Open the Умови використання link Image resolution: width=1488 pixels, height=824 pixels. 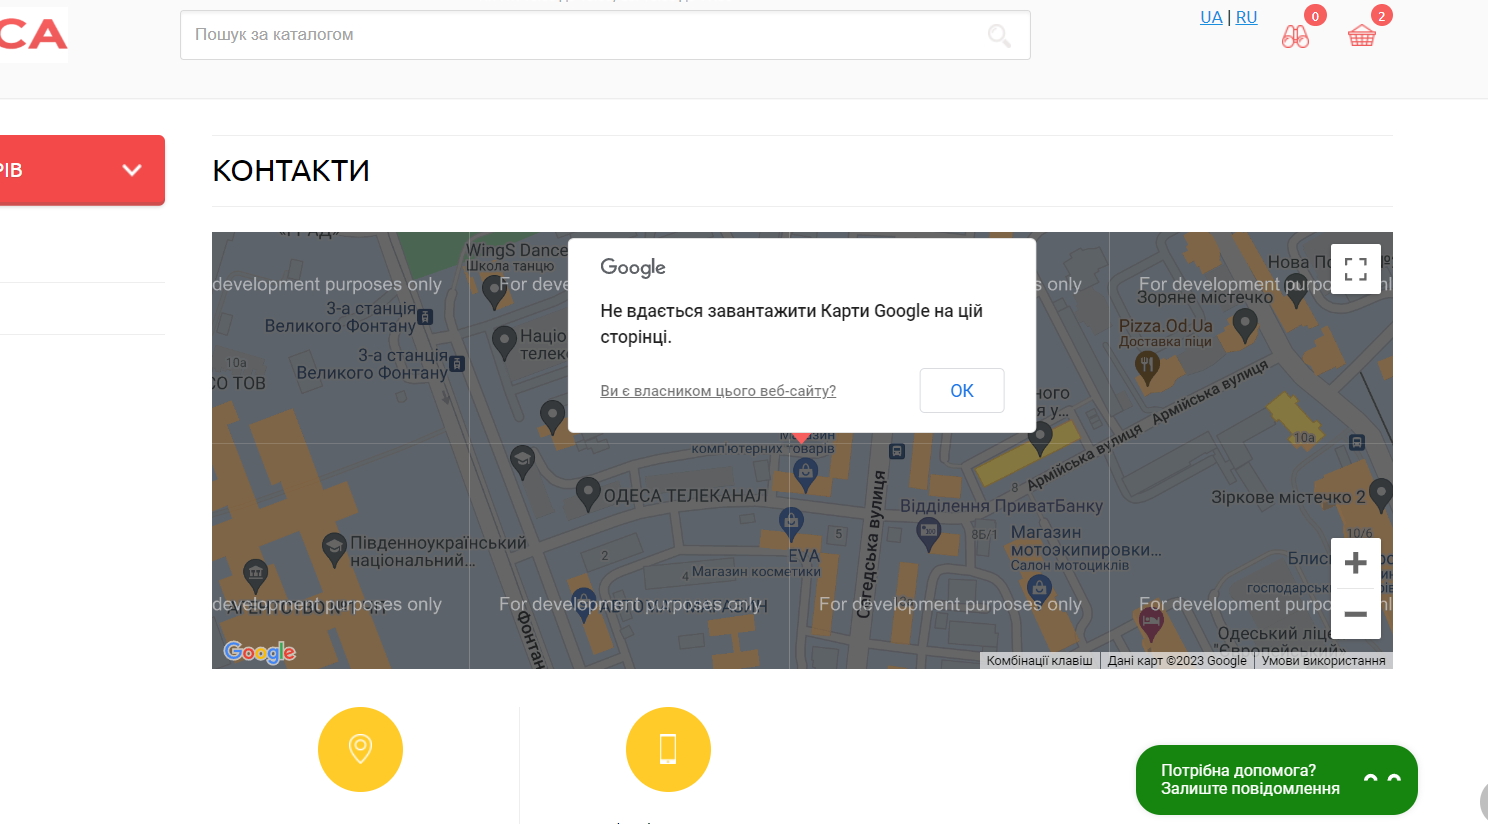[1324, 660]
